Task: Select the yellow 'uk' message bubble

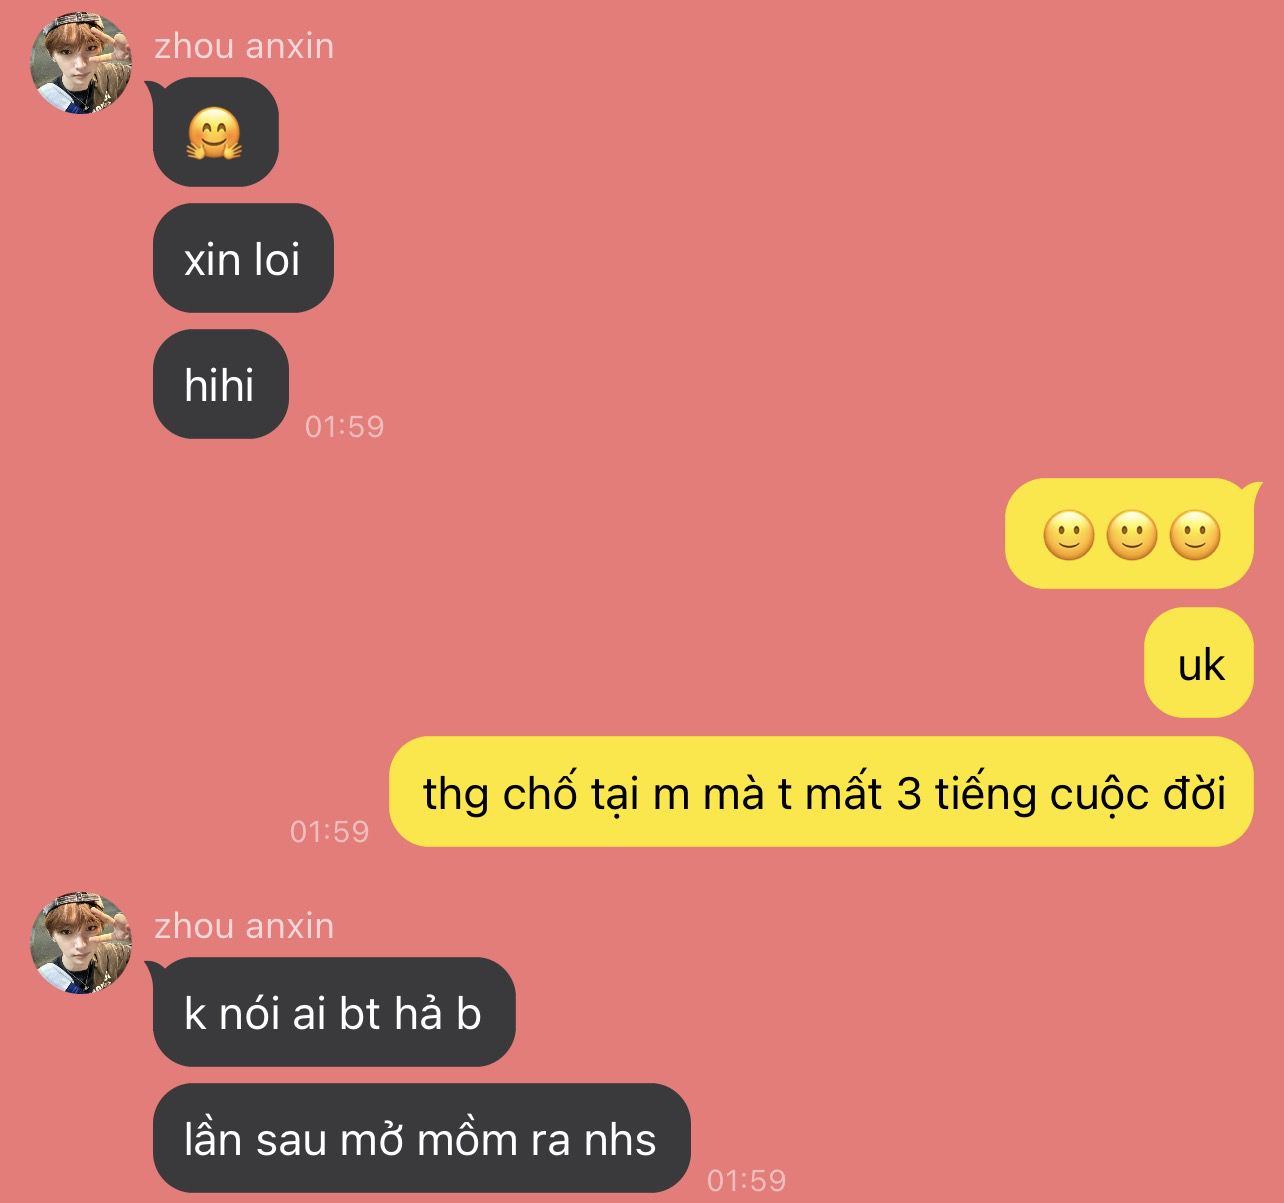Action: point(1199,663)
